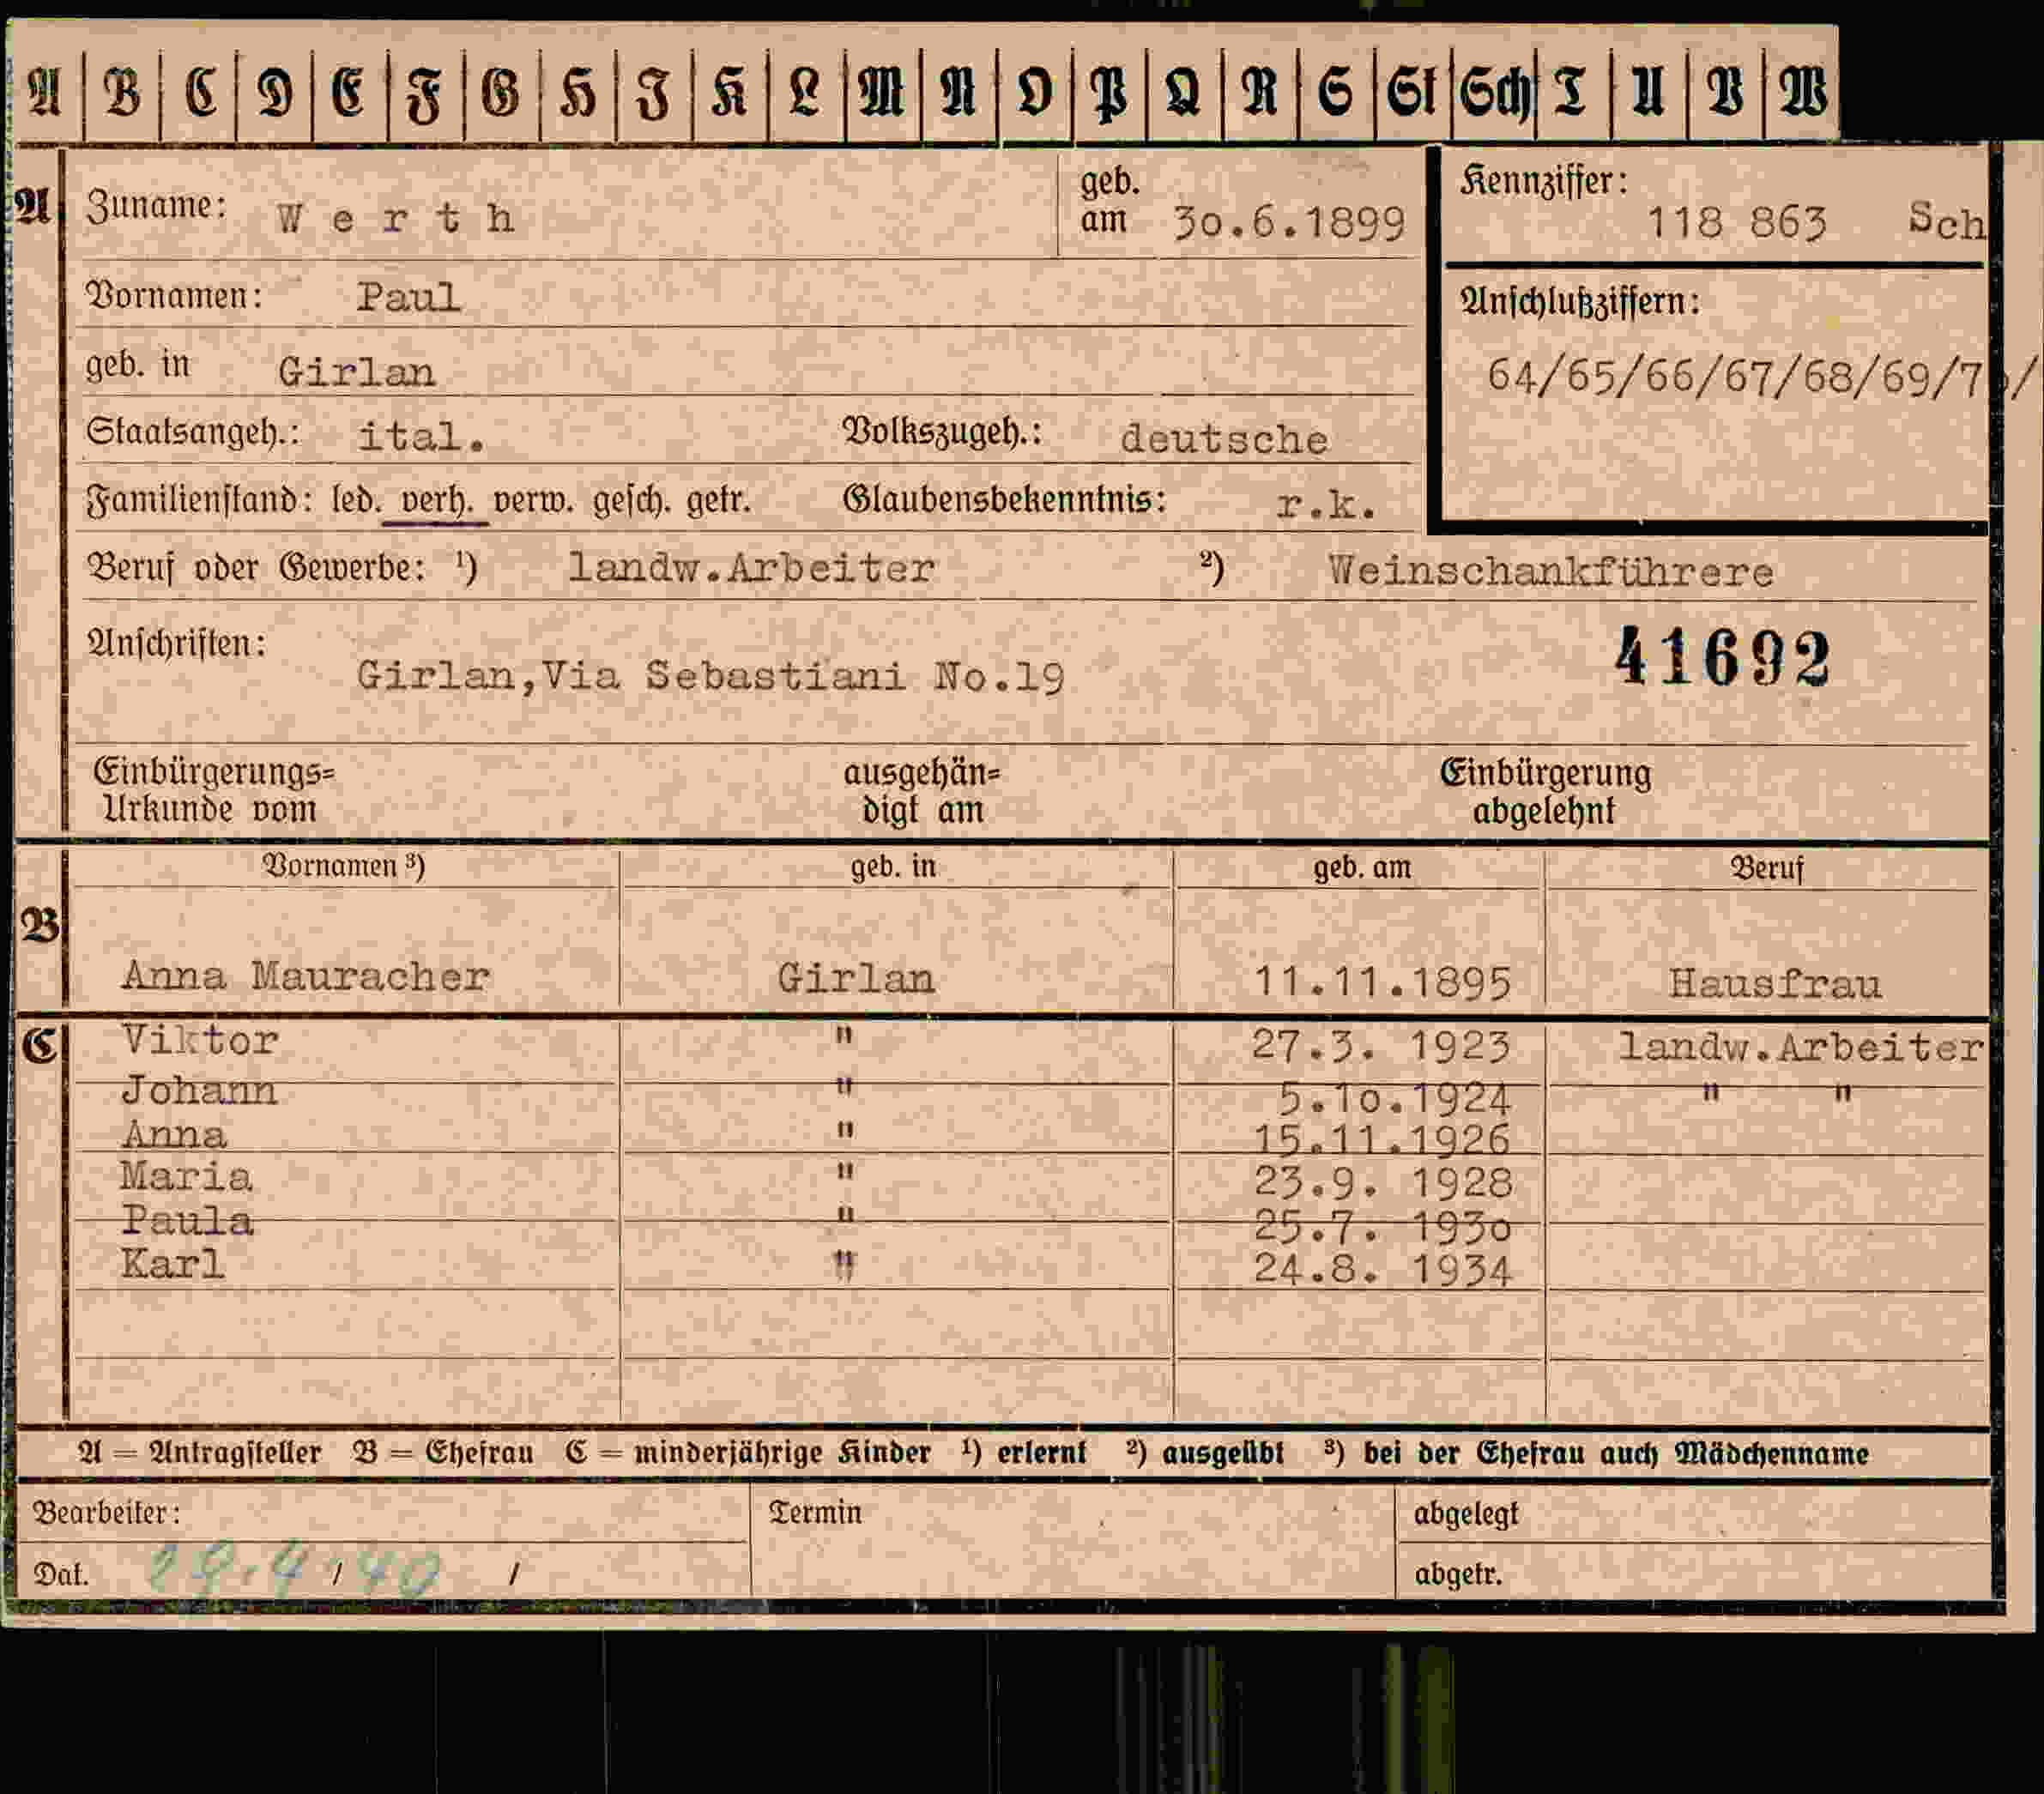Click the 'ausgehändigt am' label
The height and width of the screenshot is (1794, 2044).
click(x=922, y=791)
